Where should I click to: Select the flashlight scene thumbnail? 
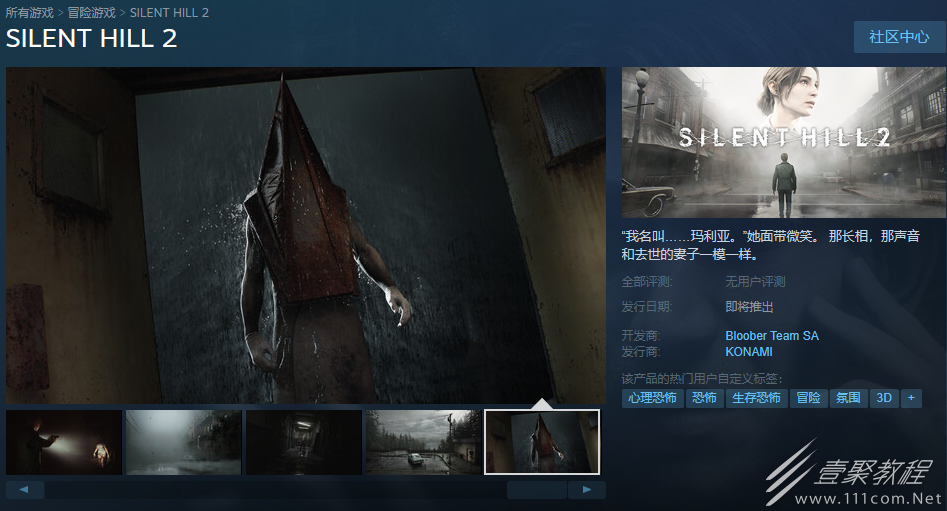(64, 442)
